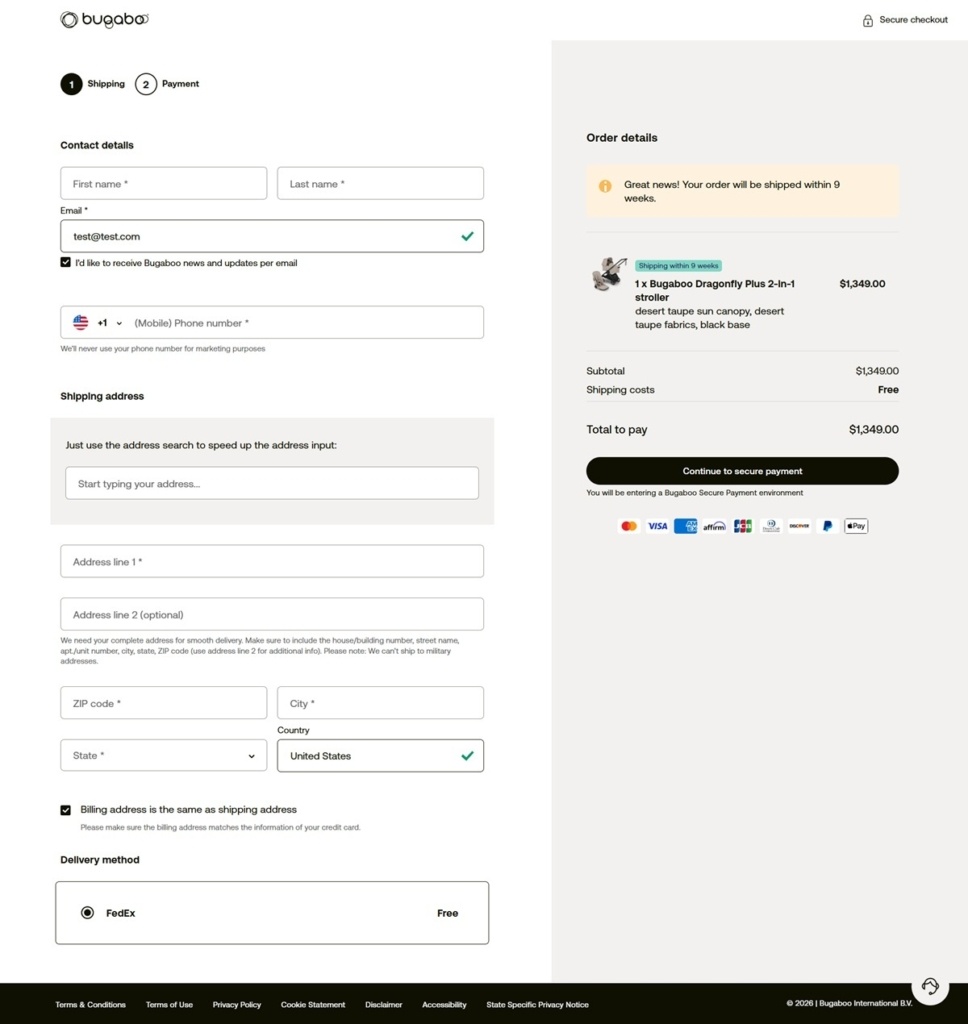Select the Shipping step
968x1024 pixels.
93,84
